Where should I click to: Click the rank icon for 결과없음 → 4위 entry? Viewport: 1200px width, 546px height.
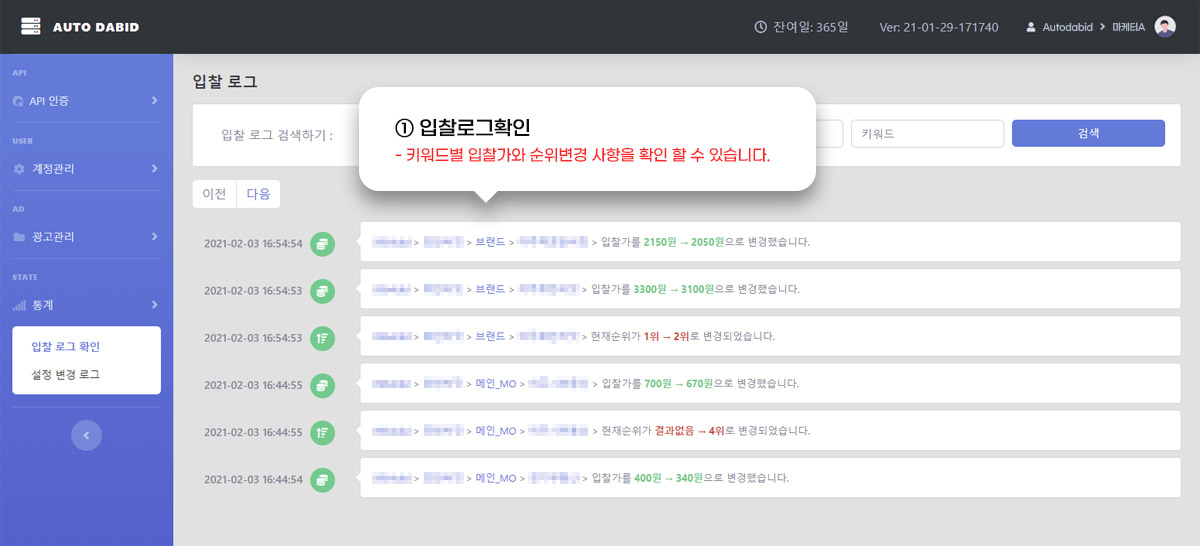point(322,431)
